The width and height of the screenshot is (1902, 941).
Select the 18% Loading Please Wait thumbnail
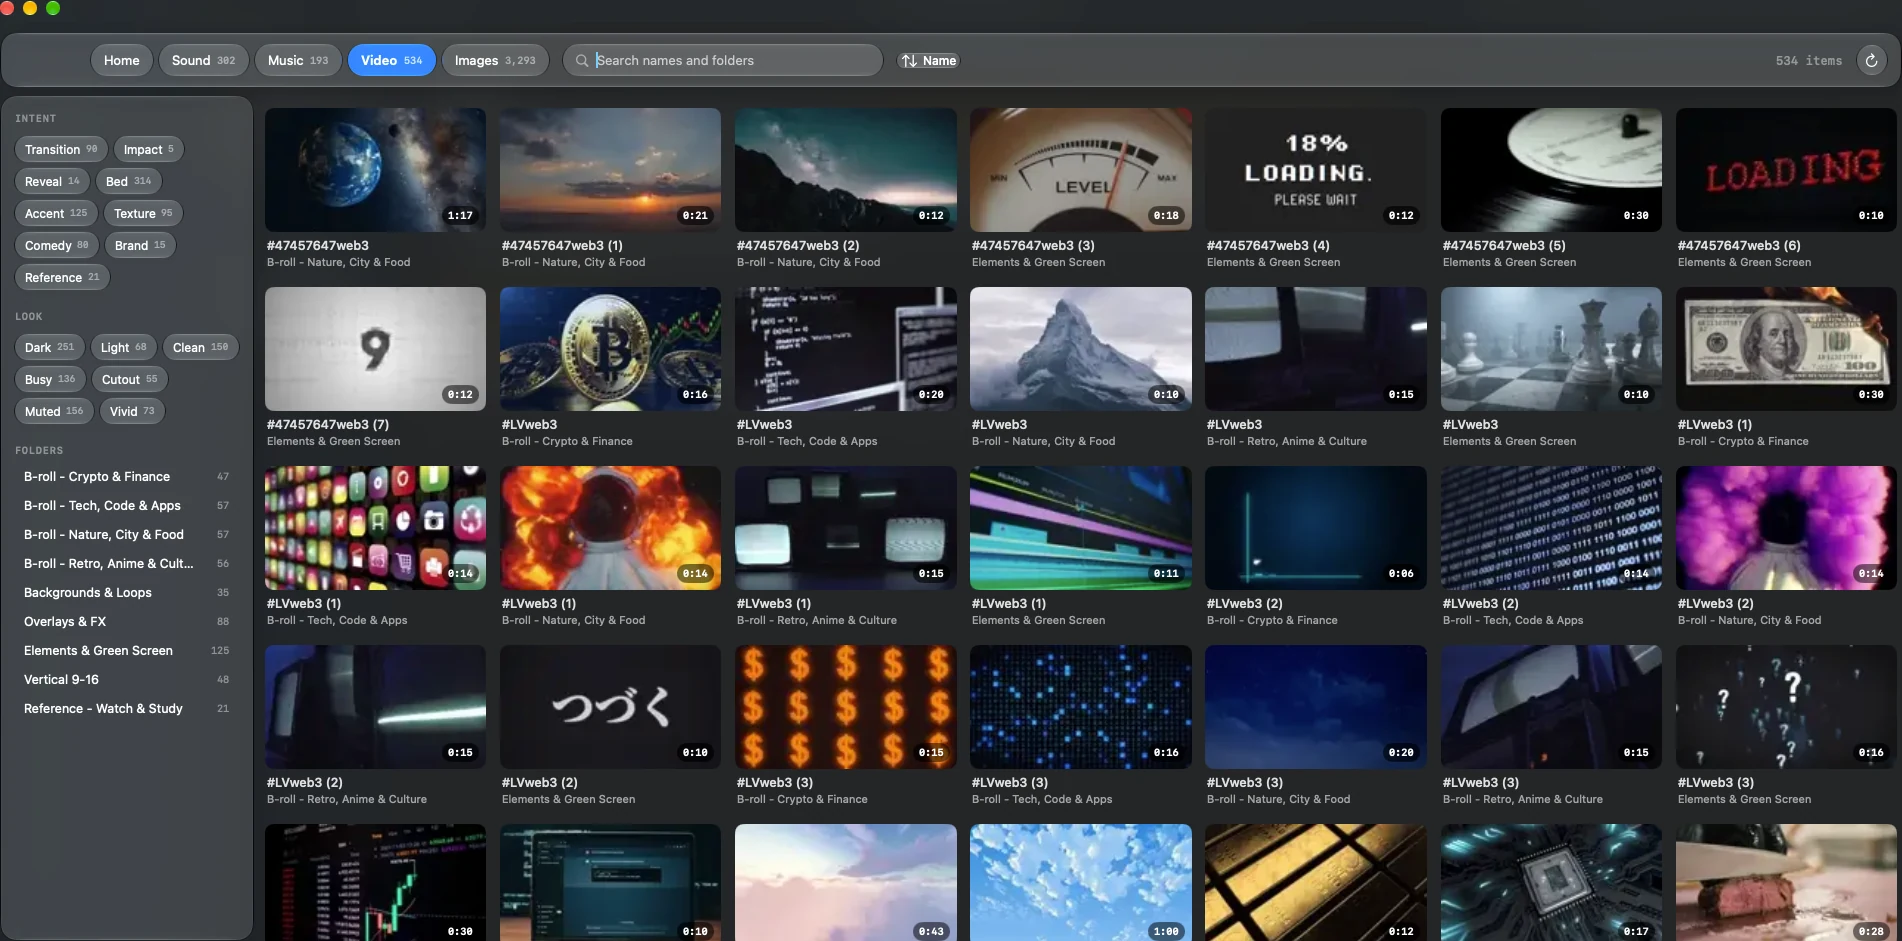(x=1316, y=170)
